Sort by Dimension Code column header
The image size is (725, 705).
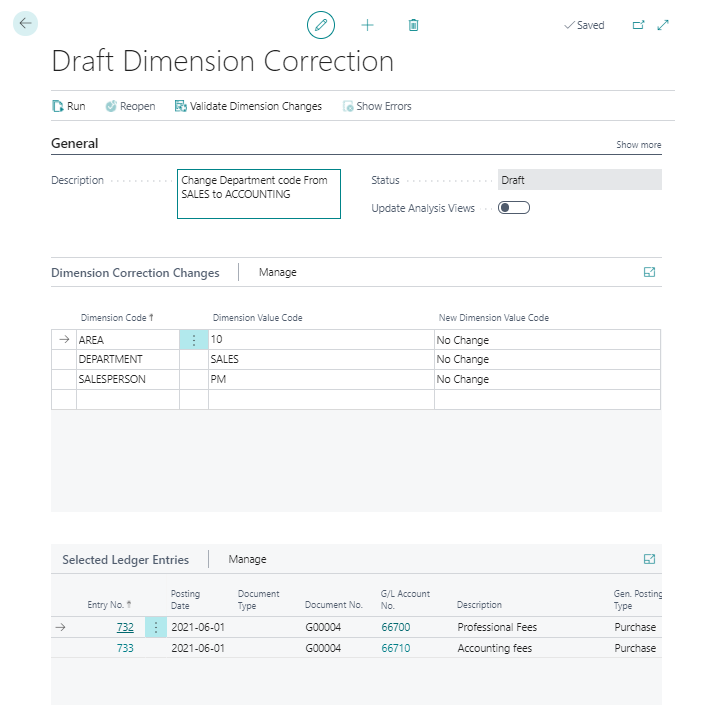(116, 318)
